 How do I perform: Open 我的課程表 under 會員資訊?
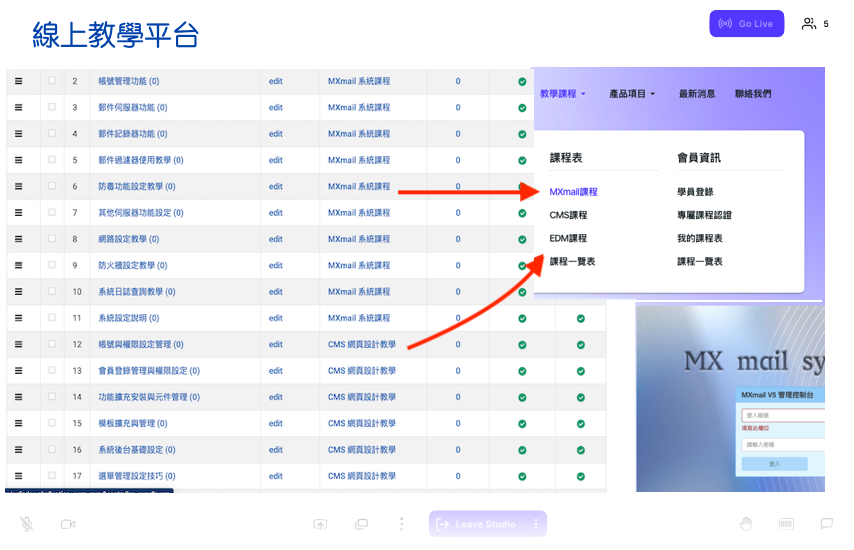[x=699, y=239]
